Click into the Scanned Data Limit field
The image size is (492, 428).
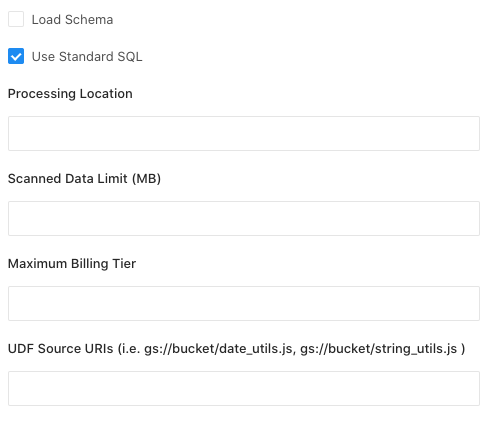[244, 218]
